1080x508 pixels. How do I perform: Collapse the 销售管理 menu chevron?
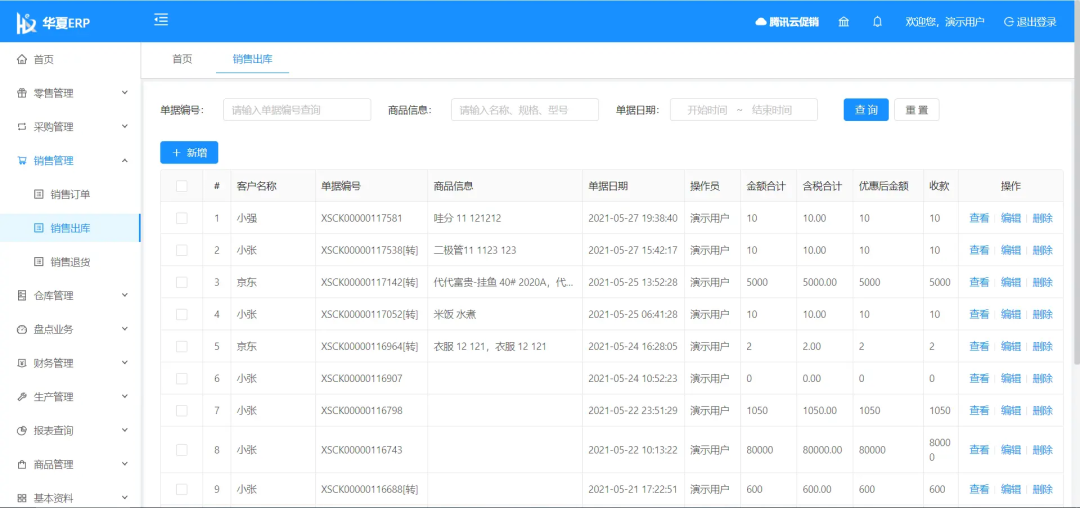pyautogui.click(x=125, y=160)
